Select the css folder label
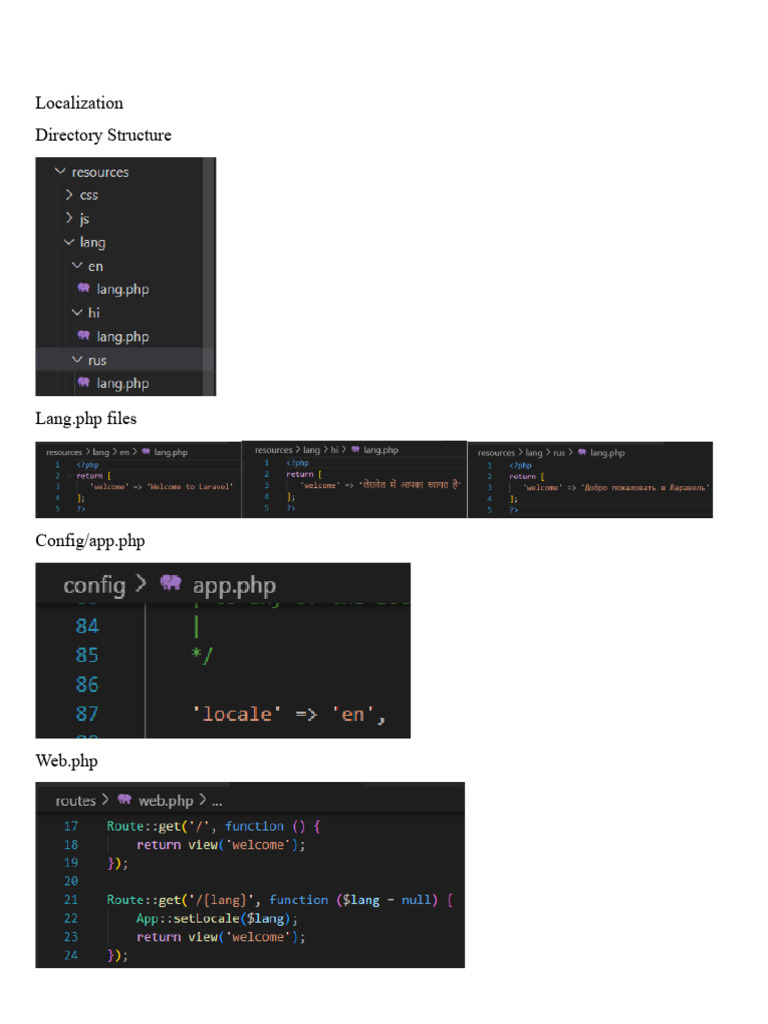This screenshot has width=768, height=1024. (x=89, y=195)
